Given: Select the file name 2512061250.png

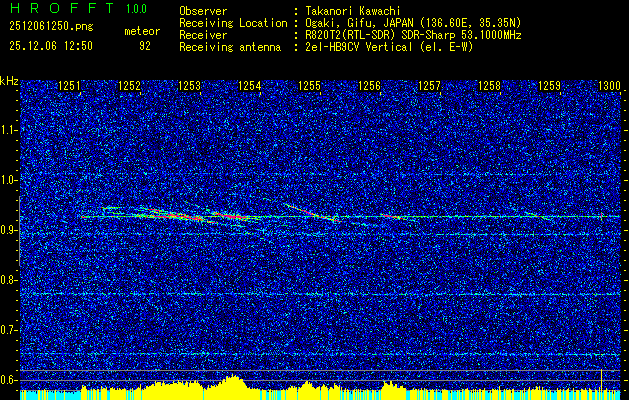Looking at the screenshot, I should (x=51, y=26).
